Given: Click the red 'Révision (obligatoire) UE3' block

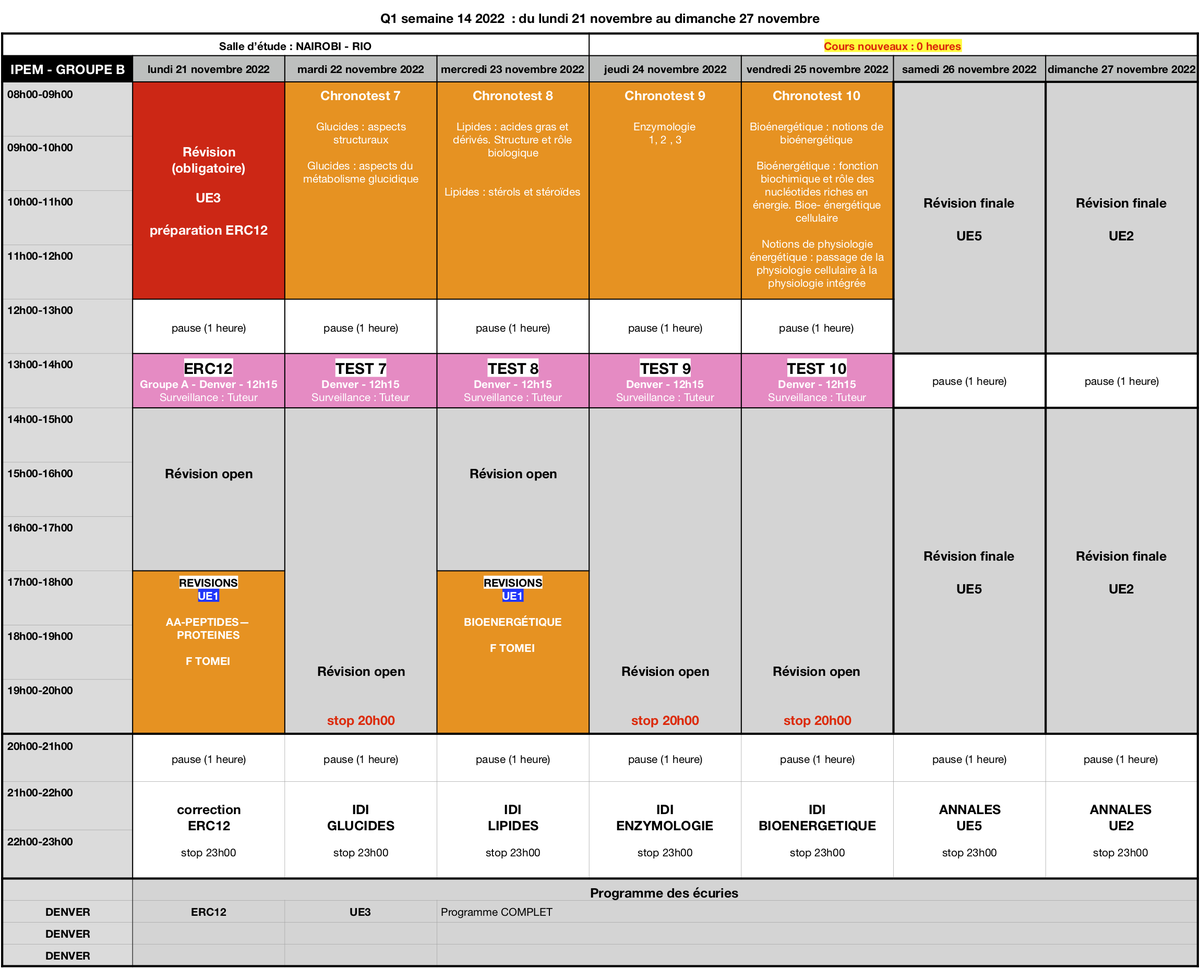Looking at the screenshot, I should 209,191.
